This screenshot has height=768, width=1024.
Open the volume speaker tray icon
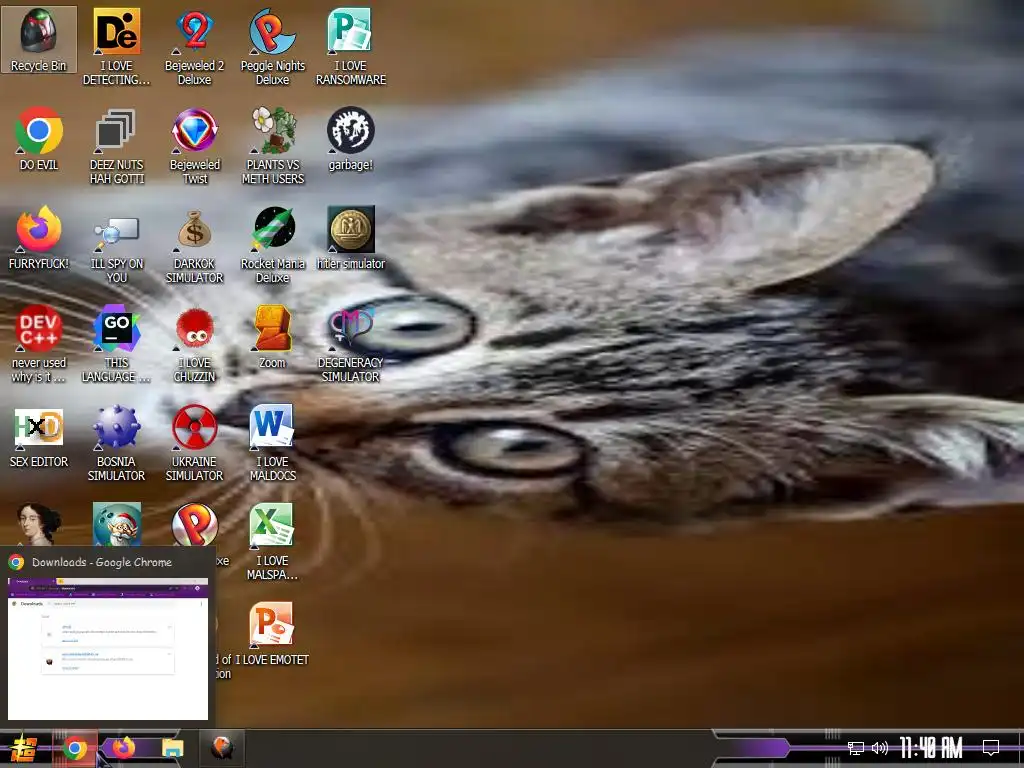880,748
